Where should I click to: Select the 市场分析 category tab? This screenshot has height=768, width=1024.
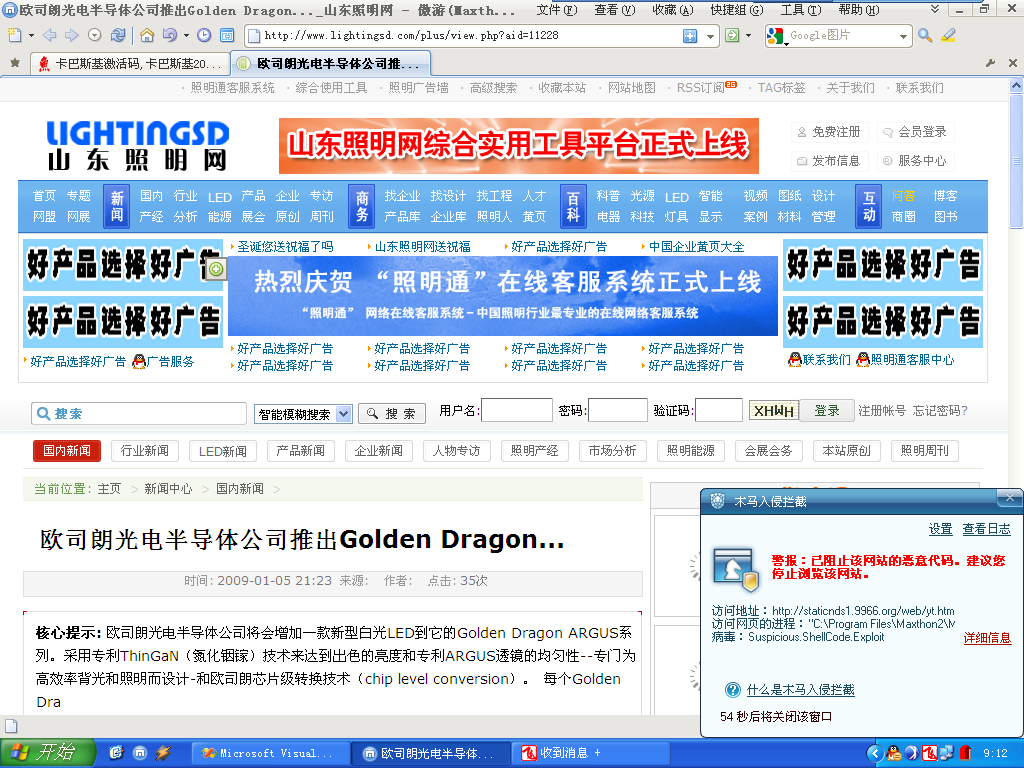point(613,451)
